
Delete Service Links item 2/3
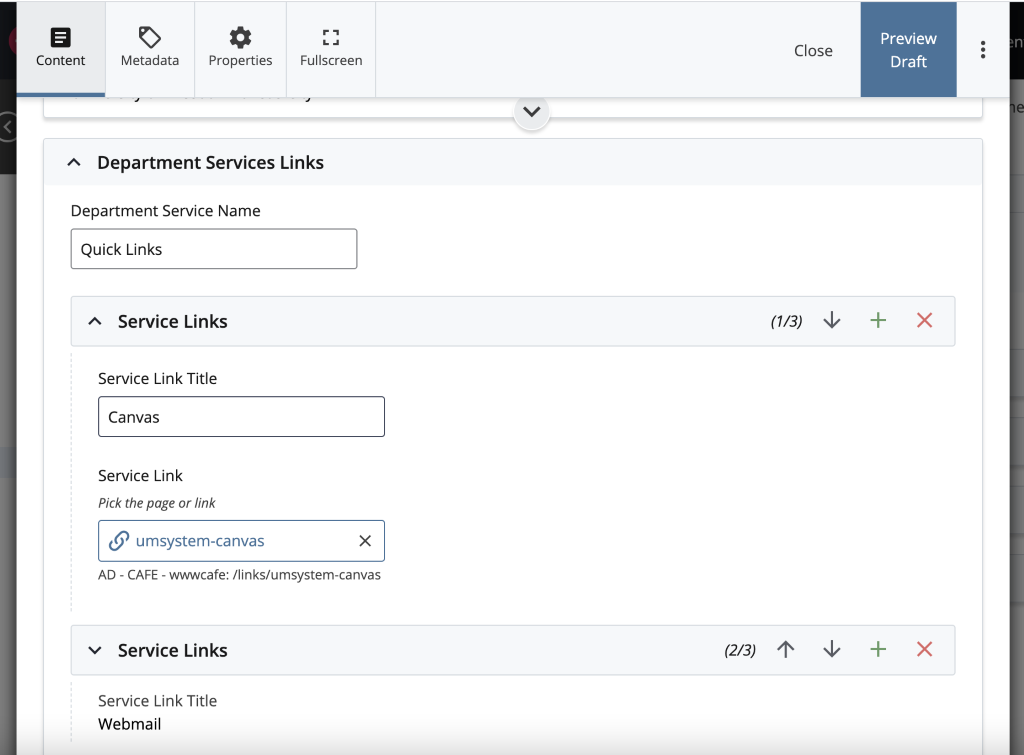coord(925,650)
